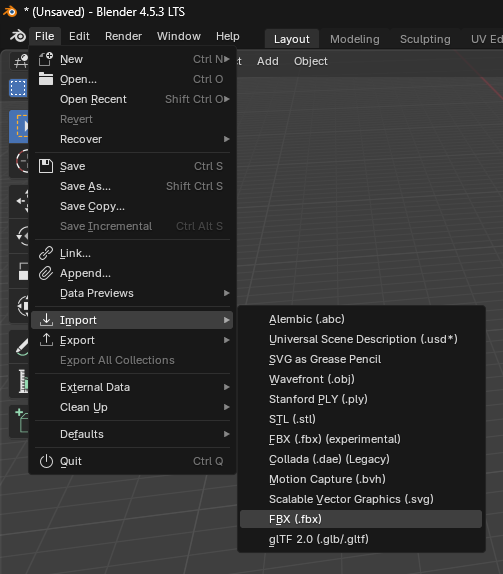The width and height of the screenshot is (503, 574).
Task: Open the File menu
Action: (45, 36)
